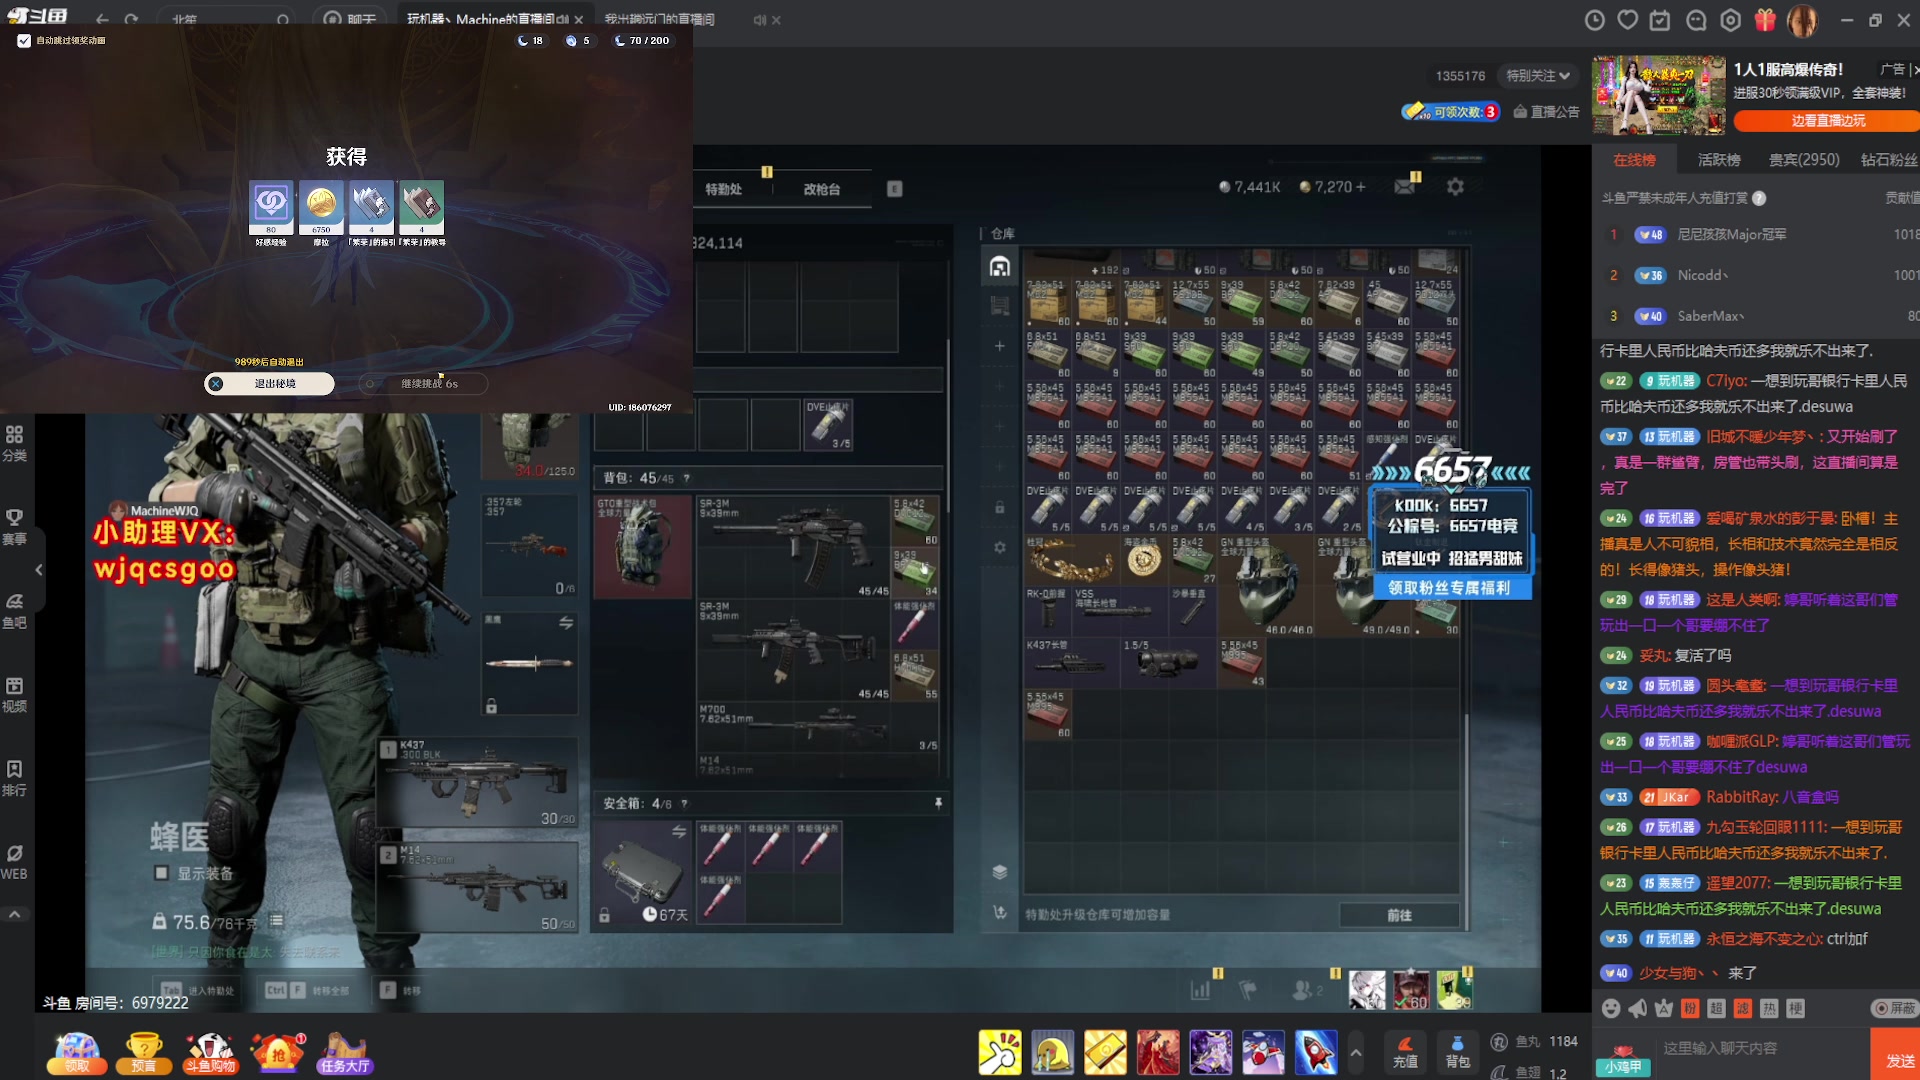This screenshot has width=1920, height=1080.
Task: Open the user avatar profile
Action: point(1802,20)
